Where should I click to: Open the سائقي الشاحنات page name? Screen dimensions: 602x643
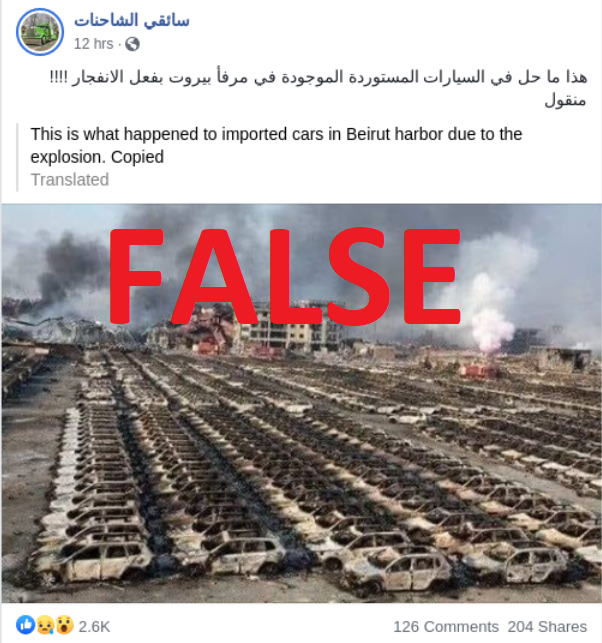132,20
